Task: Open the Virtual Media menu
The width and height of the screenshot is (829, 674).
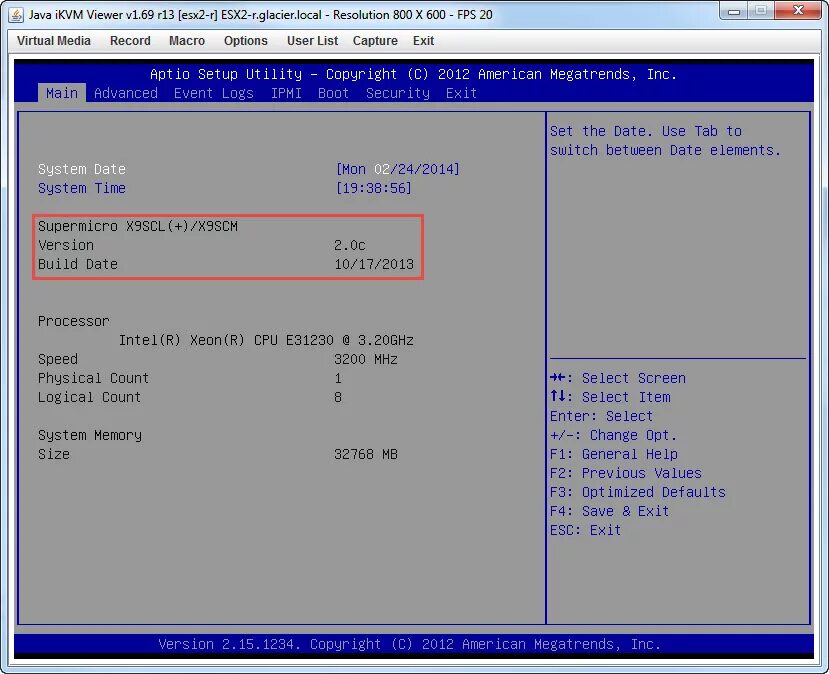Action: [x=53, y=41]
